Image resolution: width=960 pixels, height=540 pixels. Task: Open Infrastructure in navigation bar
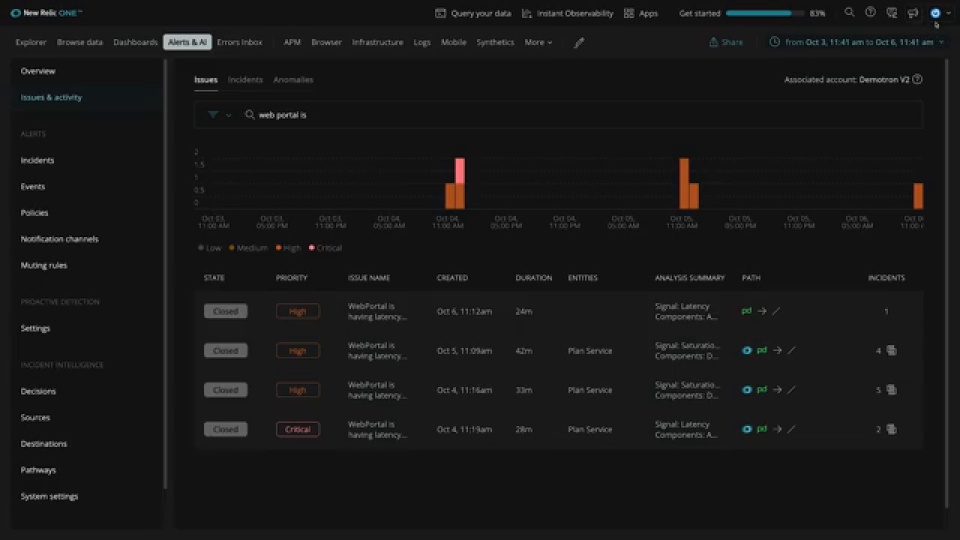[x=377, y=42]
